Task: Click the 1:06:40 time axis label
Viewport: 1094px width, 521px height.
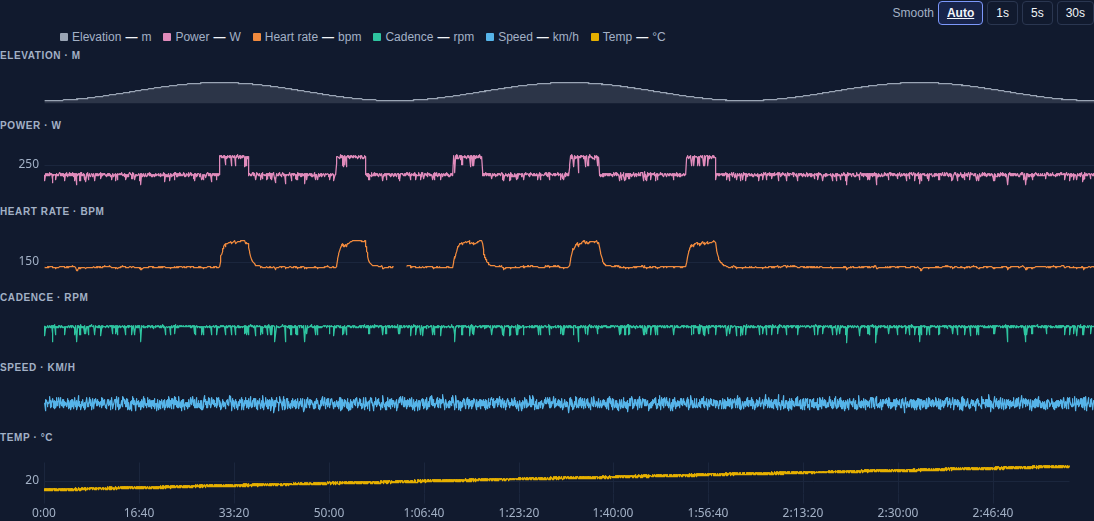Action: coord(424,513)
